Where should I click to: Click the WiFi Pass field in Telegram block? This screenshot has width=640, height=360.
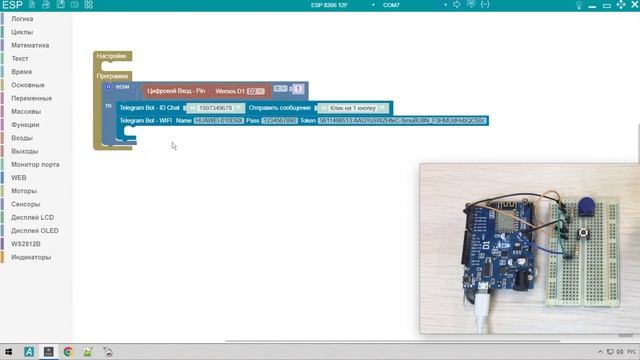(x=279, y=121)
